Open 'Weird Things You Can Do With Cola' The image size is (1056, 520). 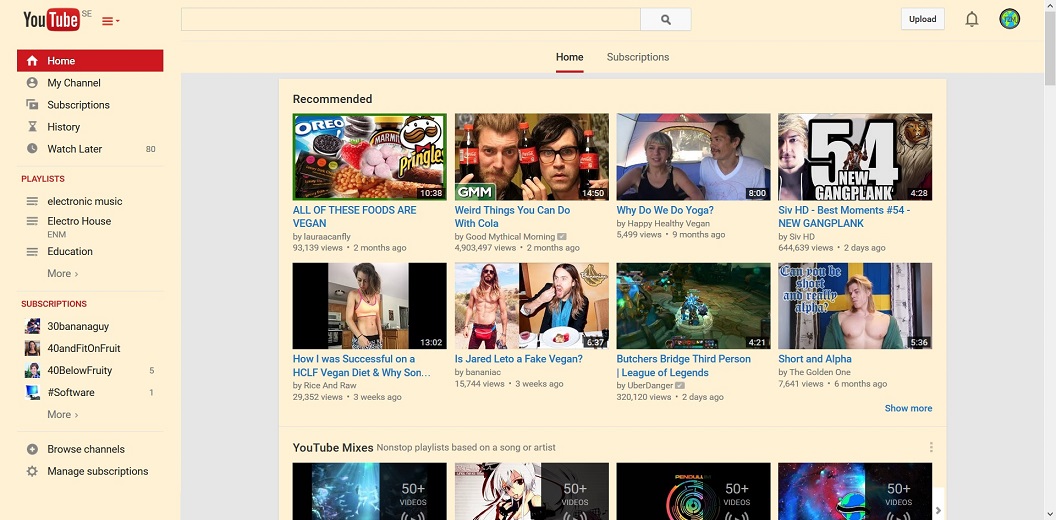click(x=513, y=217)
